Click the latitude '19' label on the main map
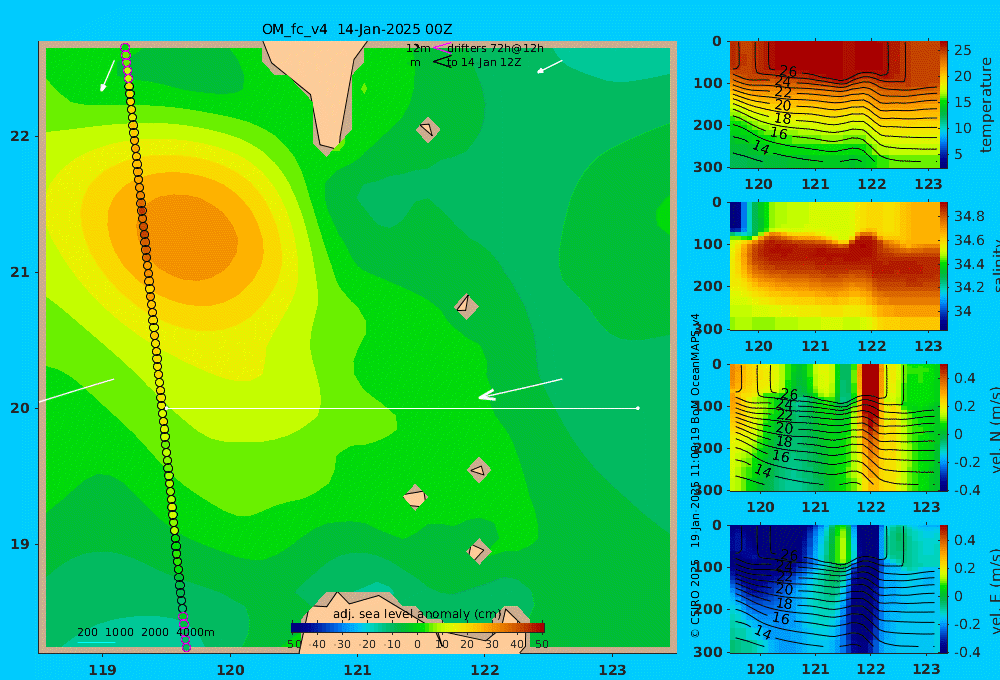The image size is (1000, 680). tap(20, 544)
